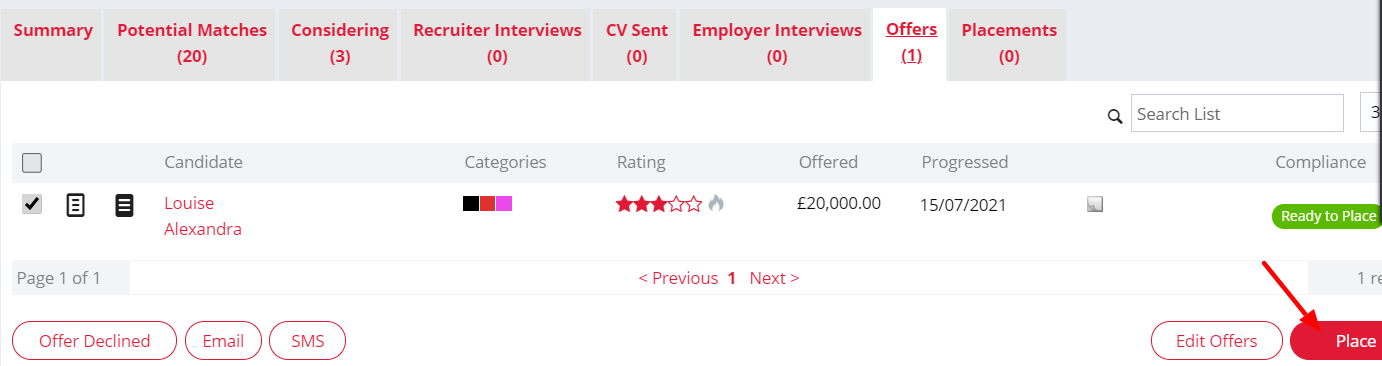Click the Offer Declined button

click(94, 341)
